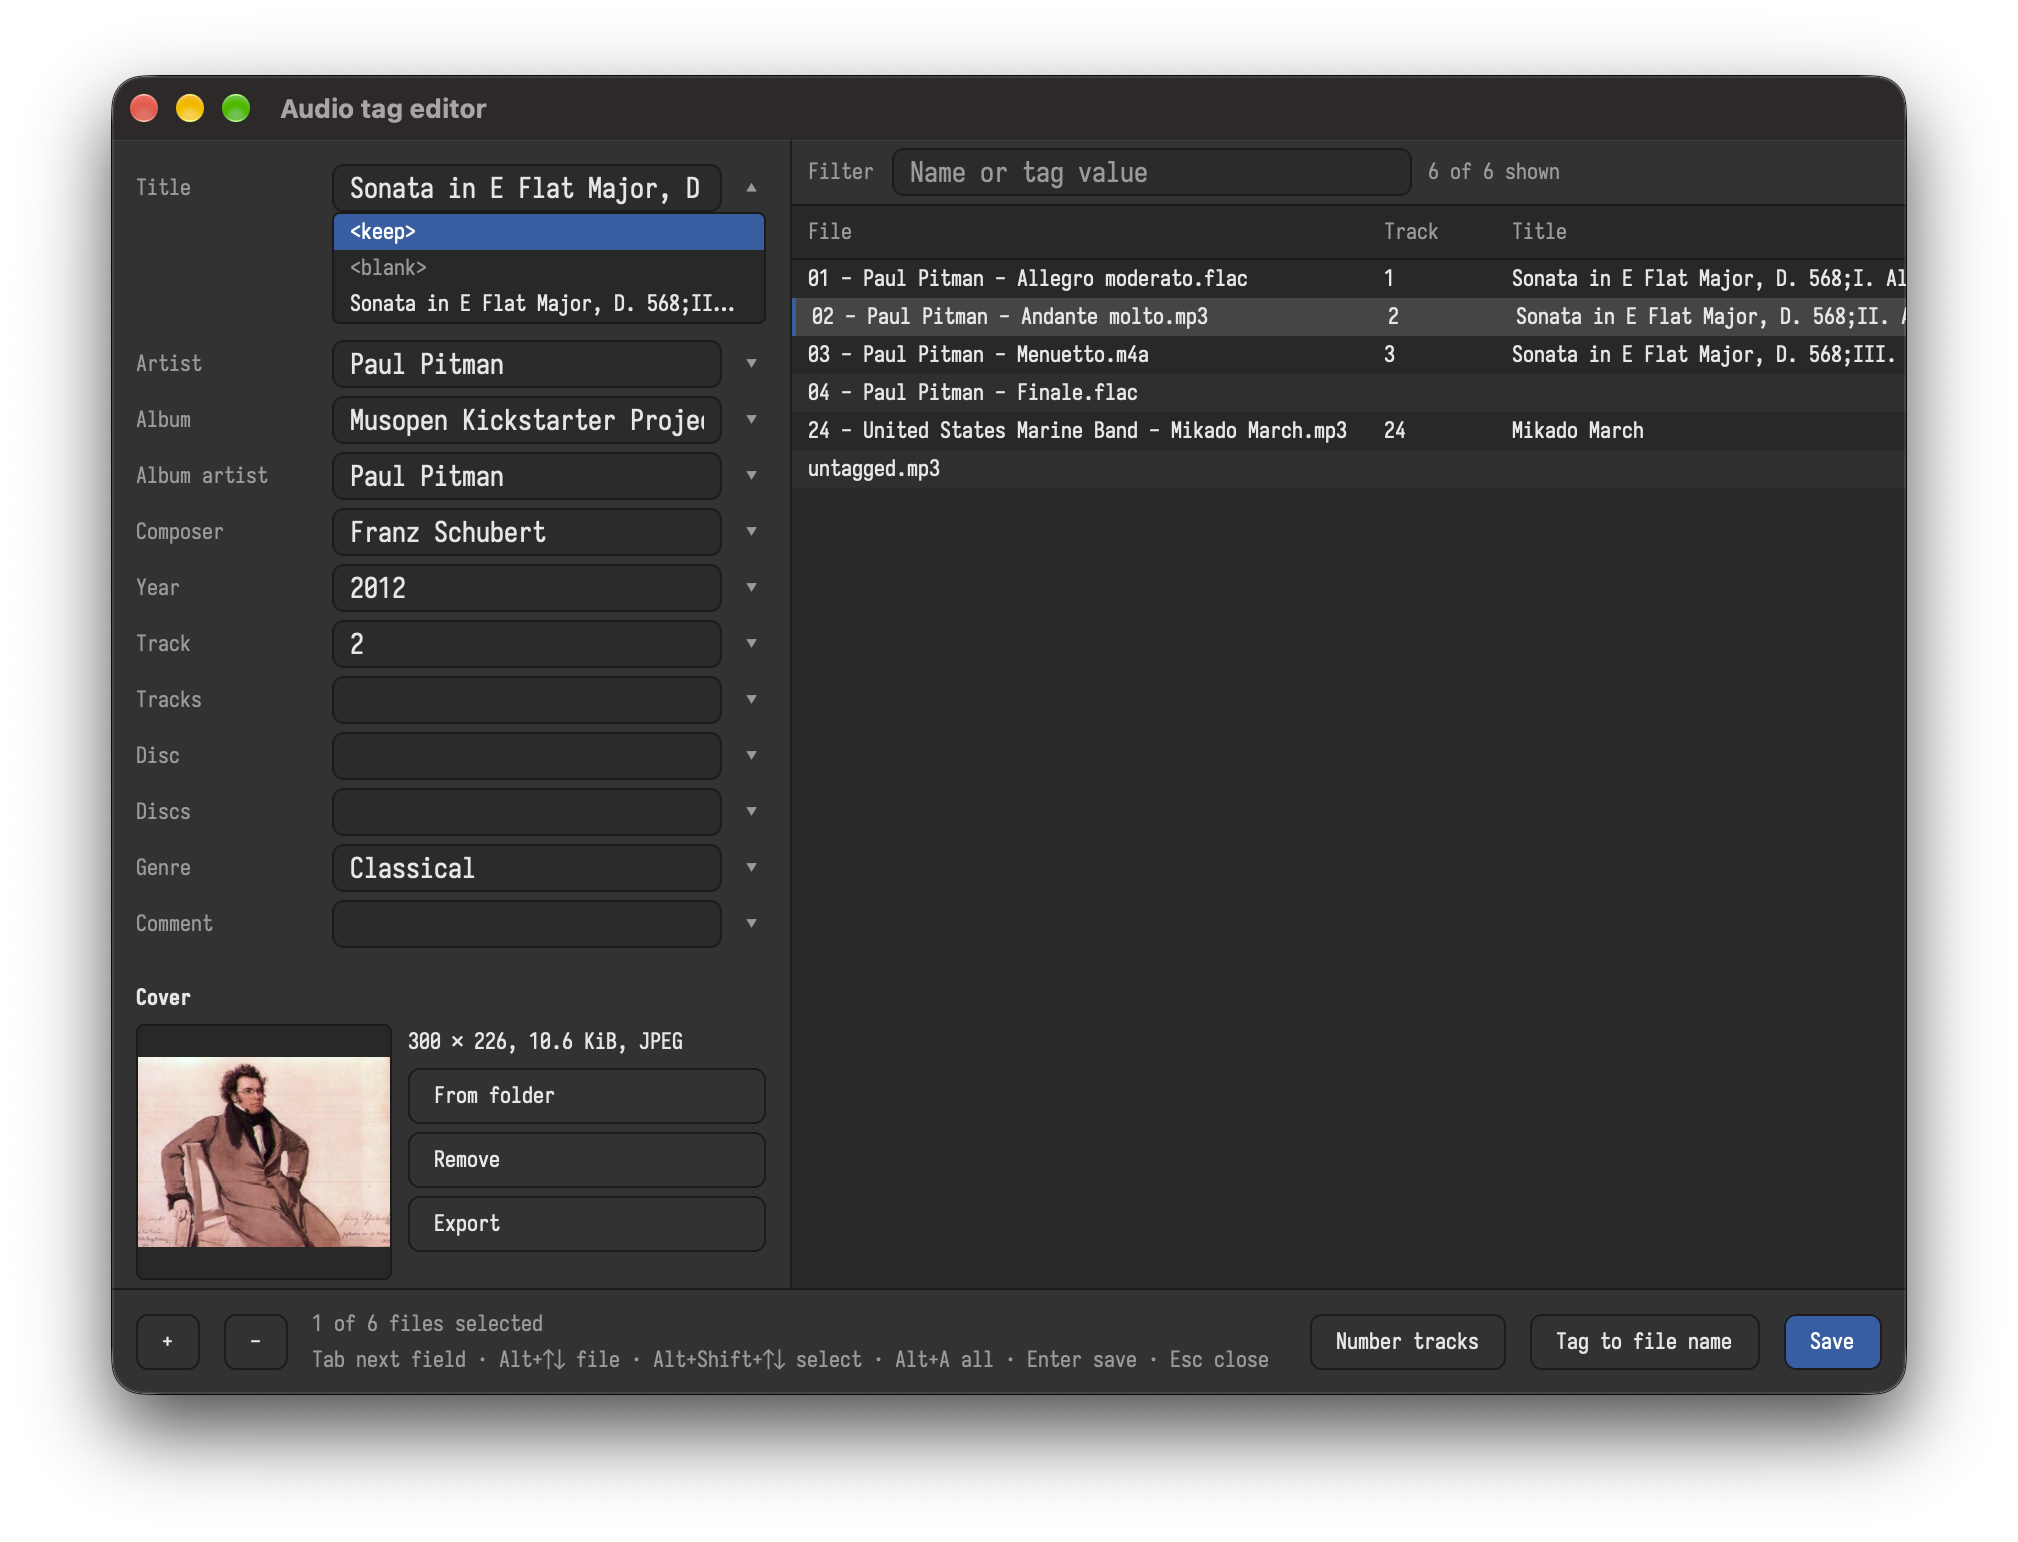Select the Mikado March.mp3 file row
This screenshot has height=1542, width=2018.
tap(1349, 430)
